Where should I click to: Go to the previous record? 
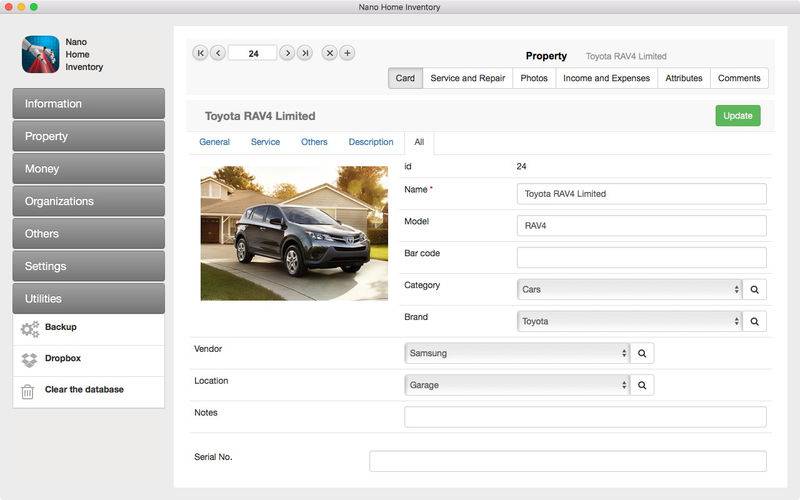click(218, 53)
